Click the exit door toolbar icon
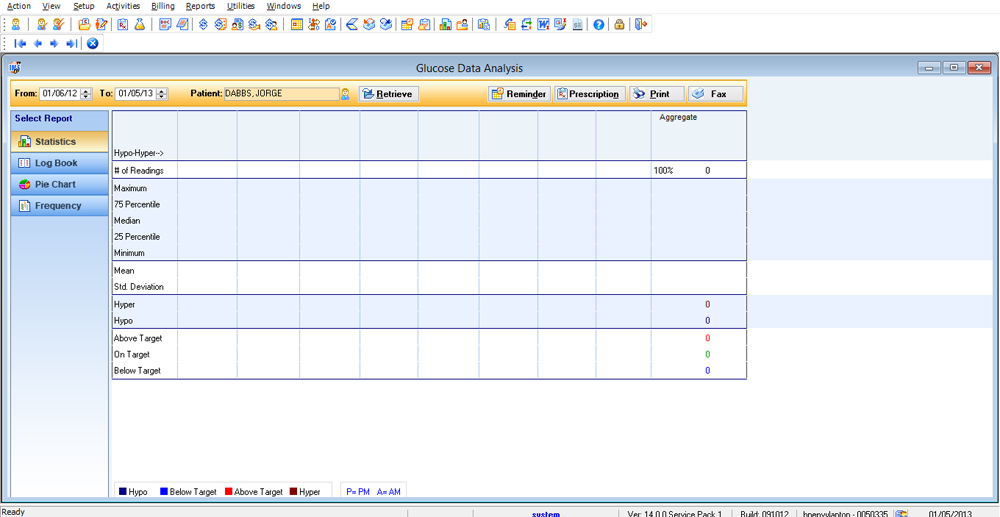The height and width of the screenshot is (517, 1000). (641, 24)
